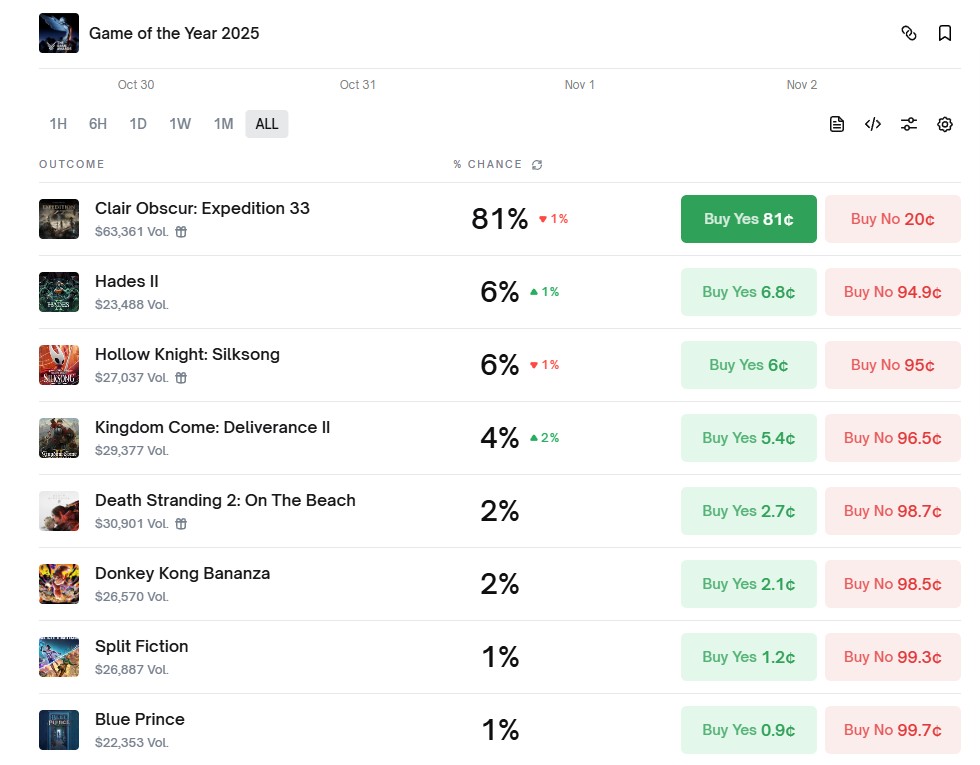Screen dimensions: 980x765
Task: Click gift icon beside Hollow Knight volume
Action: [x=181, y=378]
